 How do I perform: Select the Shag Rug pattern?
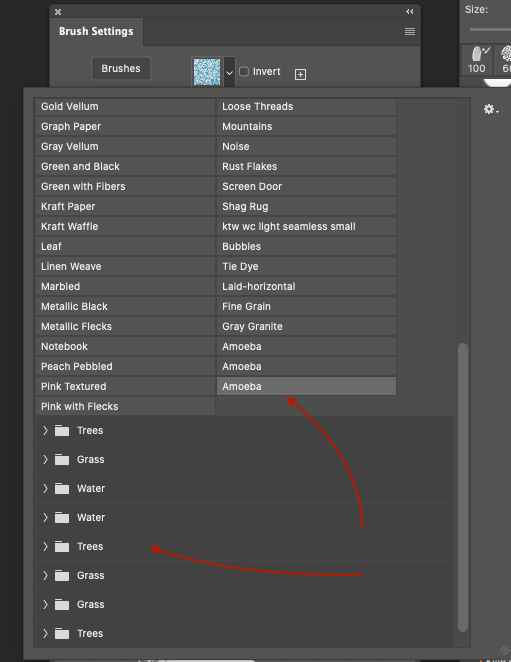click(x=307, y=206)
